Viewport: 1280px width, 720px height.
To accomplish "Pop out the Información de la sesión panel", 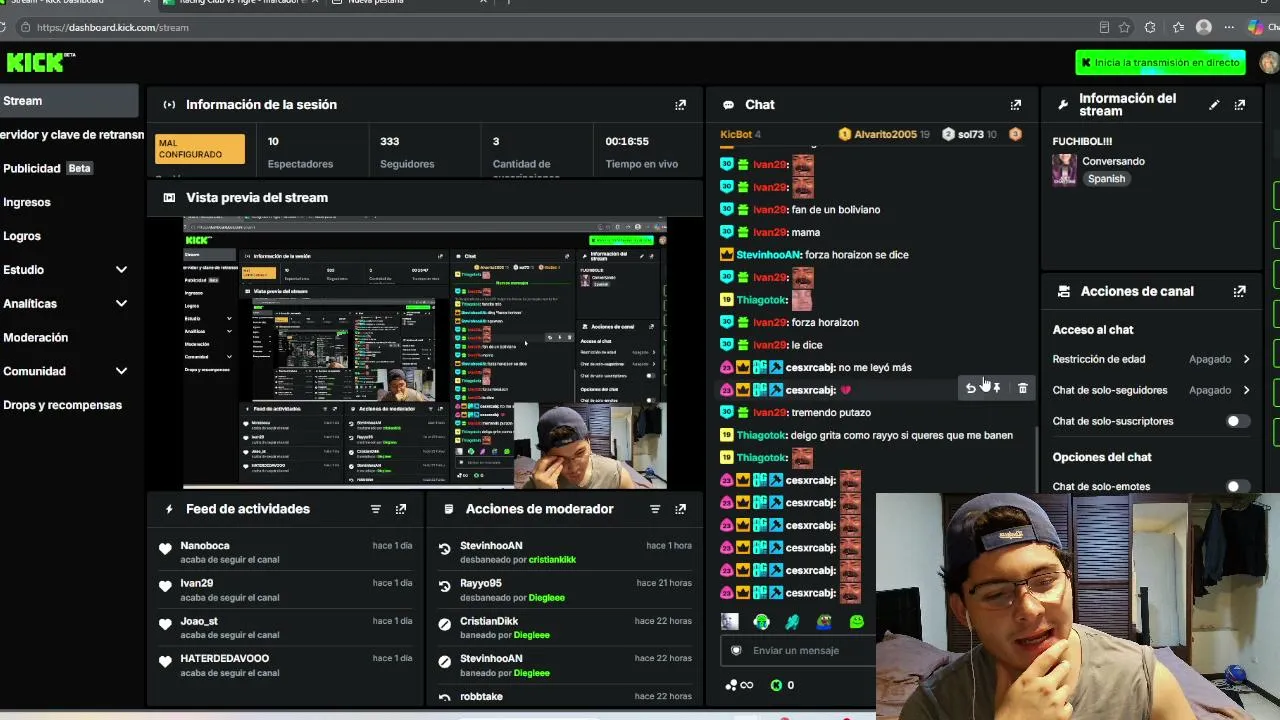I will 681,104.
